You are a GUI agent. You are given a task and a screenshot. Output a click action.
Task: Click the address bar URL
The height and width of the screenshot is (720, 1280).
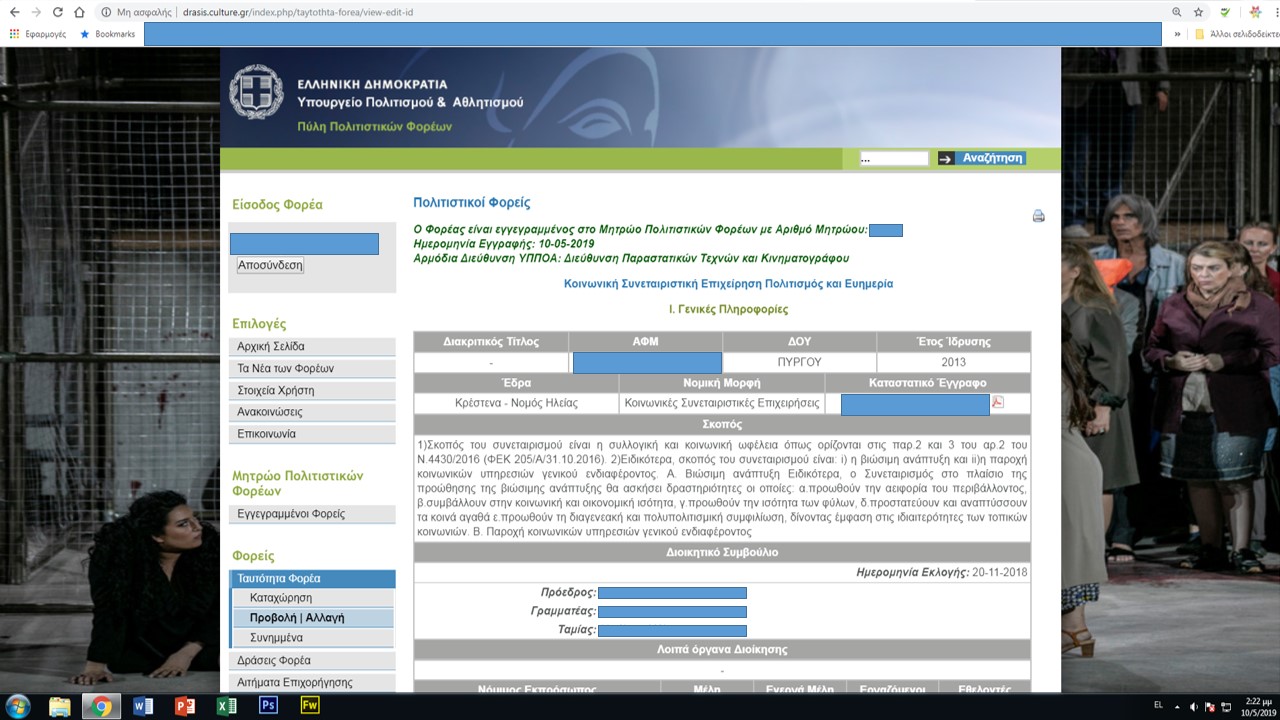point(298,12)
